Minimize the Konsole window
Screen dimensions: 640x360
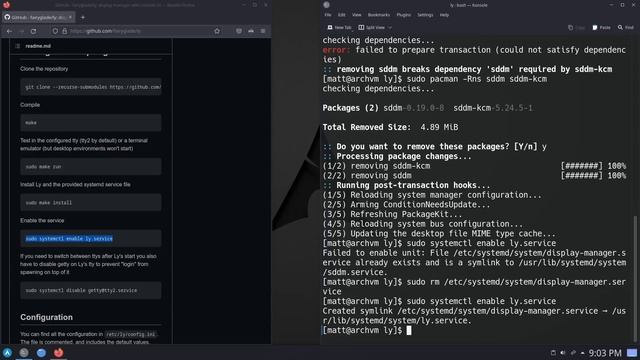611,5
